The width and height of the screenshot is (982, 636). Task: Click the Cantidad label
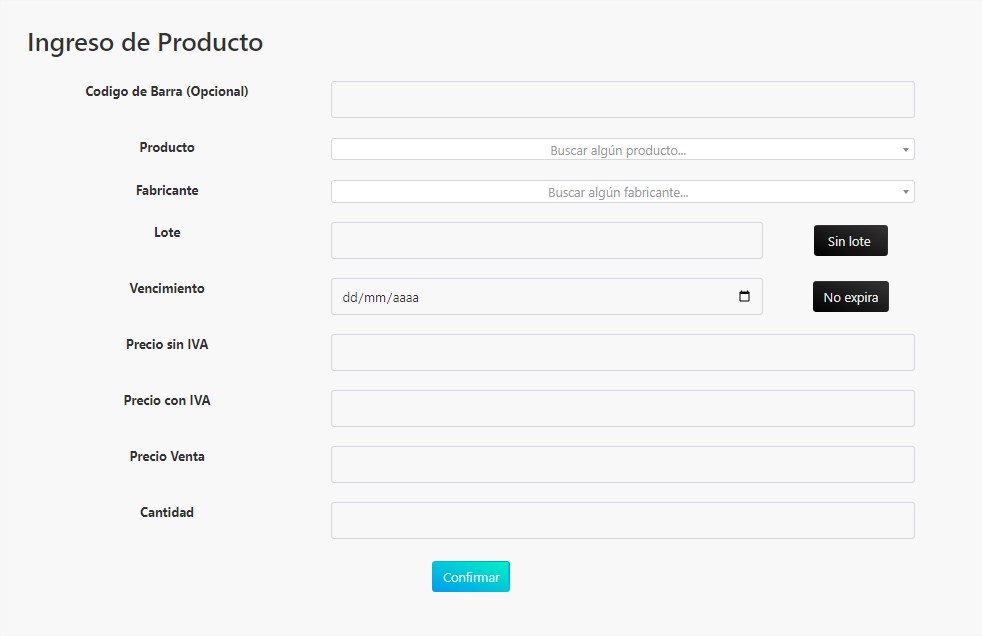[x=167, y=512]
